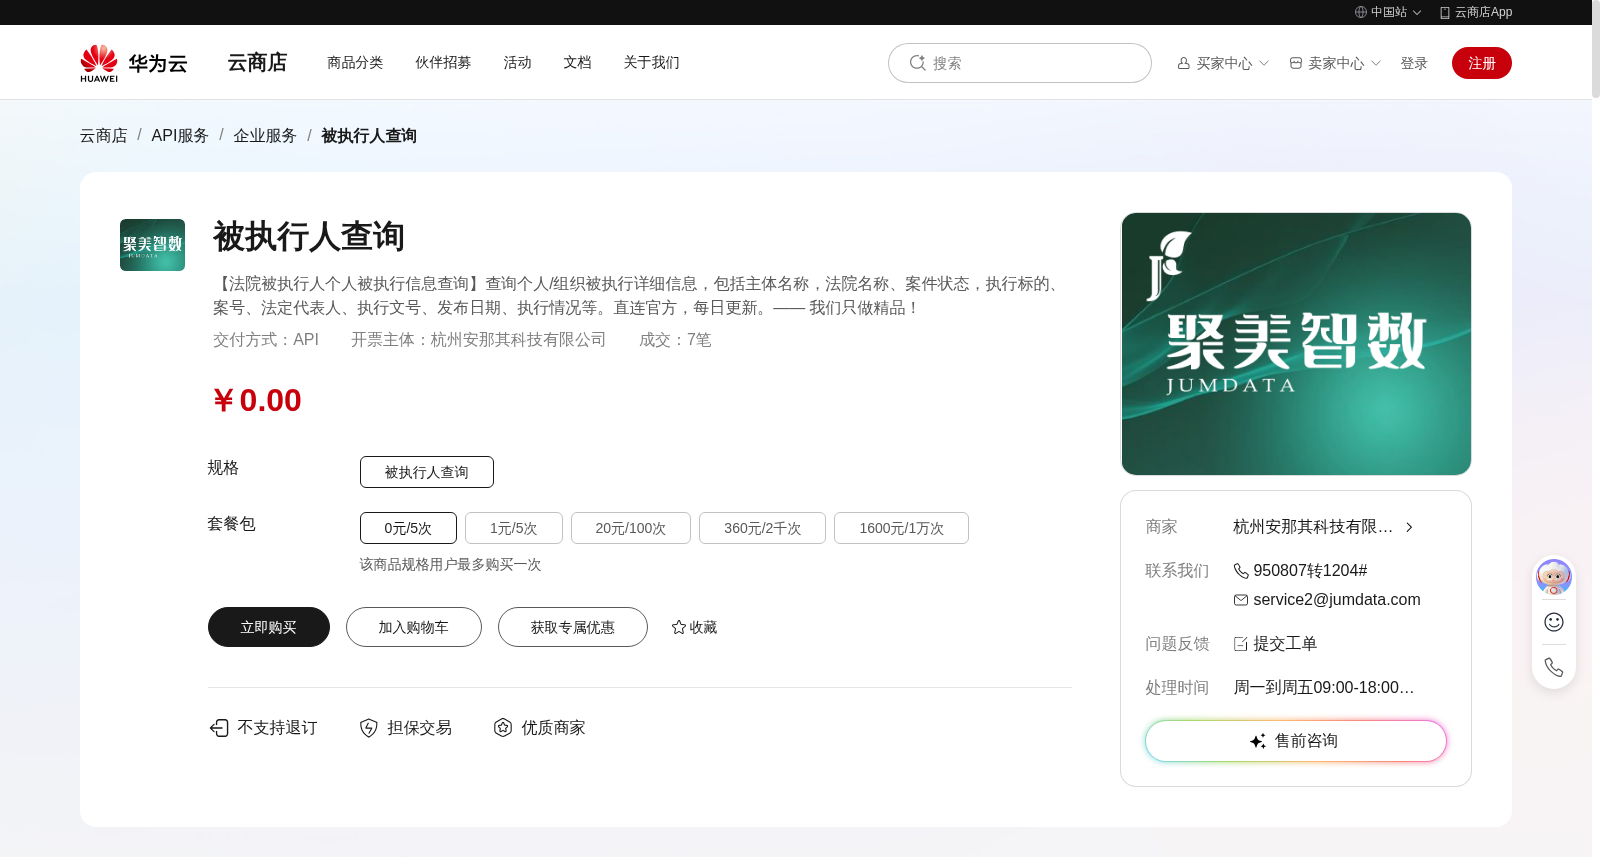
Task: Click the 周一到周五09:00-18:00 processing time text
Action: coord(1324,688)
